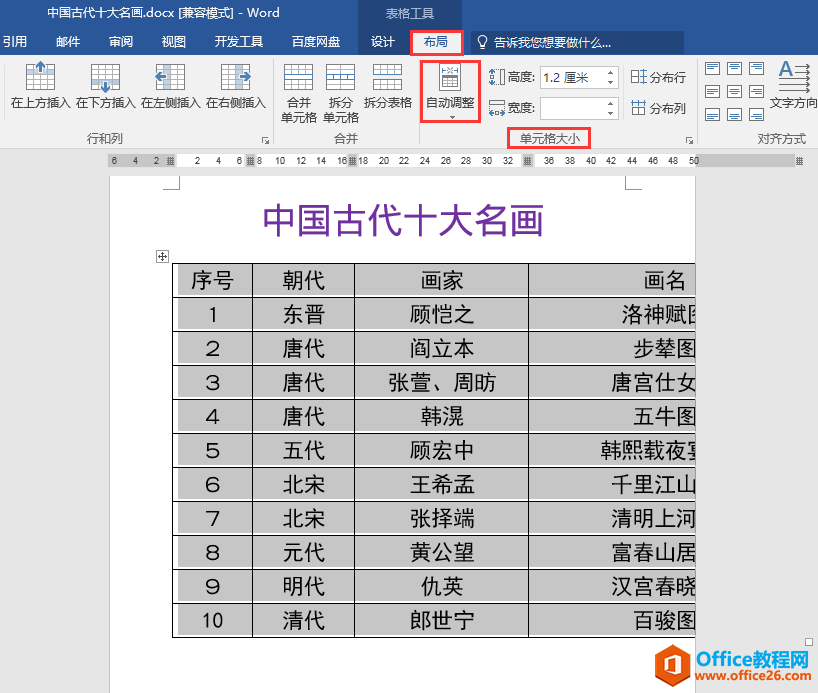818x693 pixels.
Task: Open the 百度网盘 tab
Action: [316, 42]
